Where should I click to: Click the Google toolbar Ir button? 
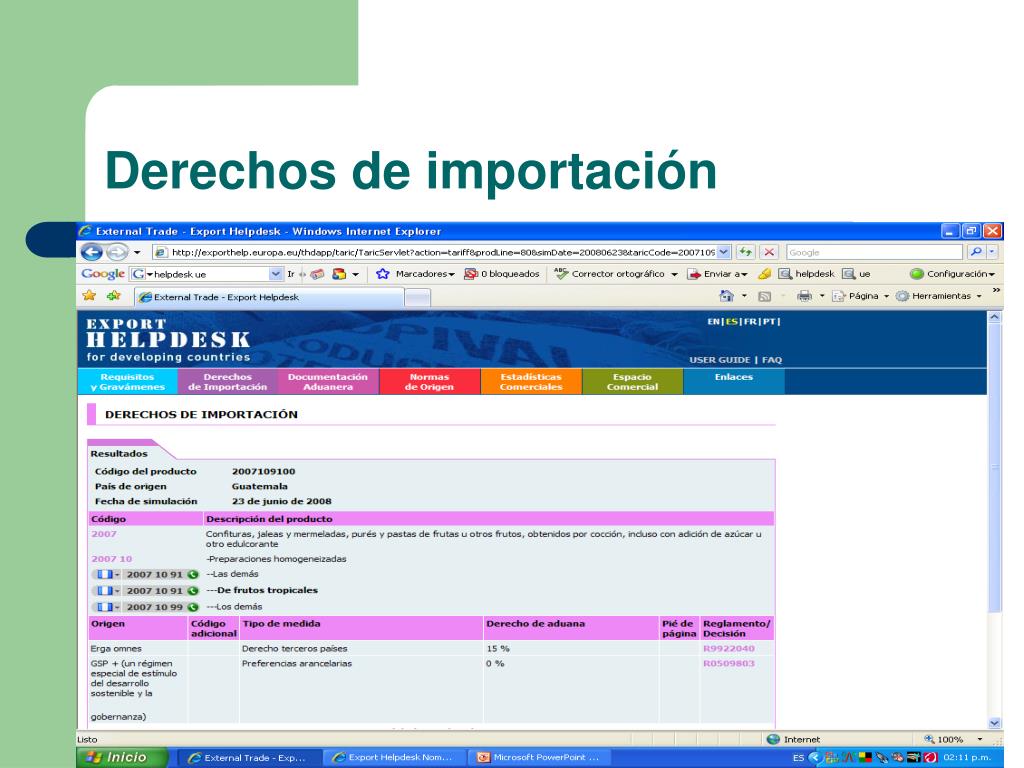click(291, 274)
